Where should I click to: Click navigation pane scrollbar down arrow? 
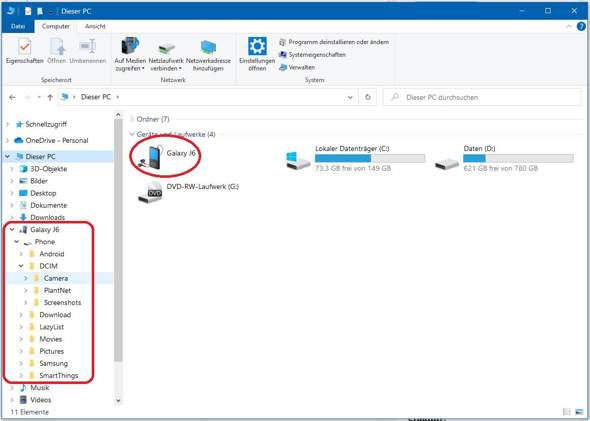118,400
